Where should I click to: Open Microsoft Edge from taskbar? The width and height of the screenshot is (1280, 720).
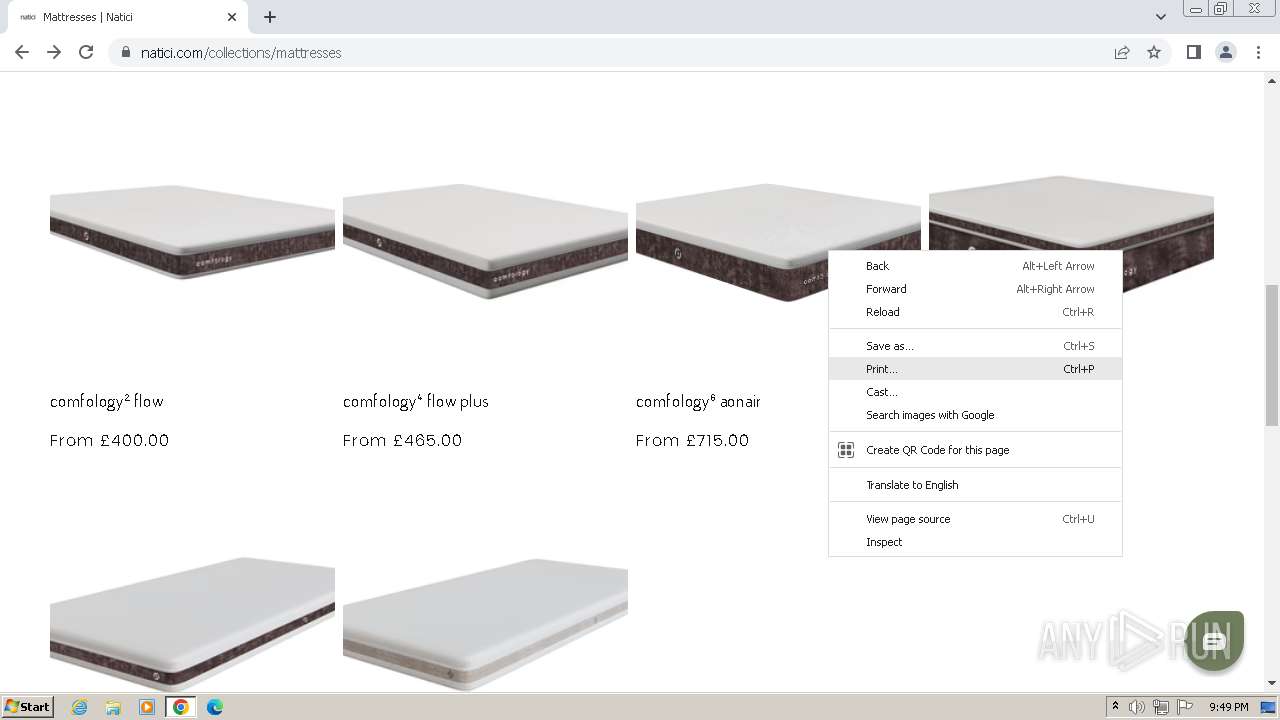click(215, 707)
